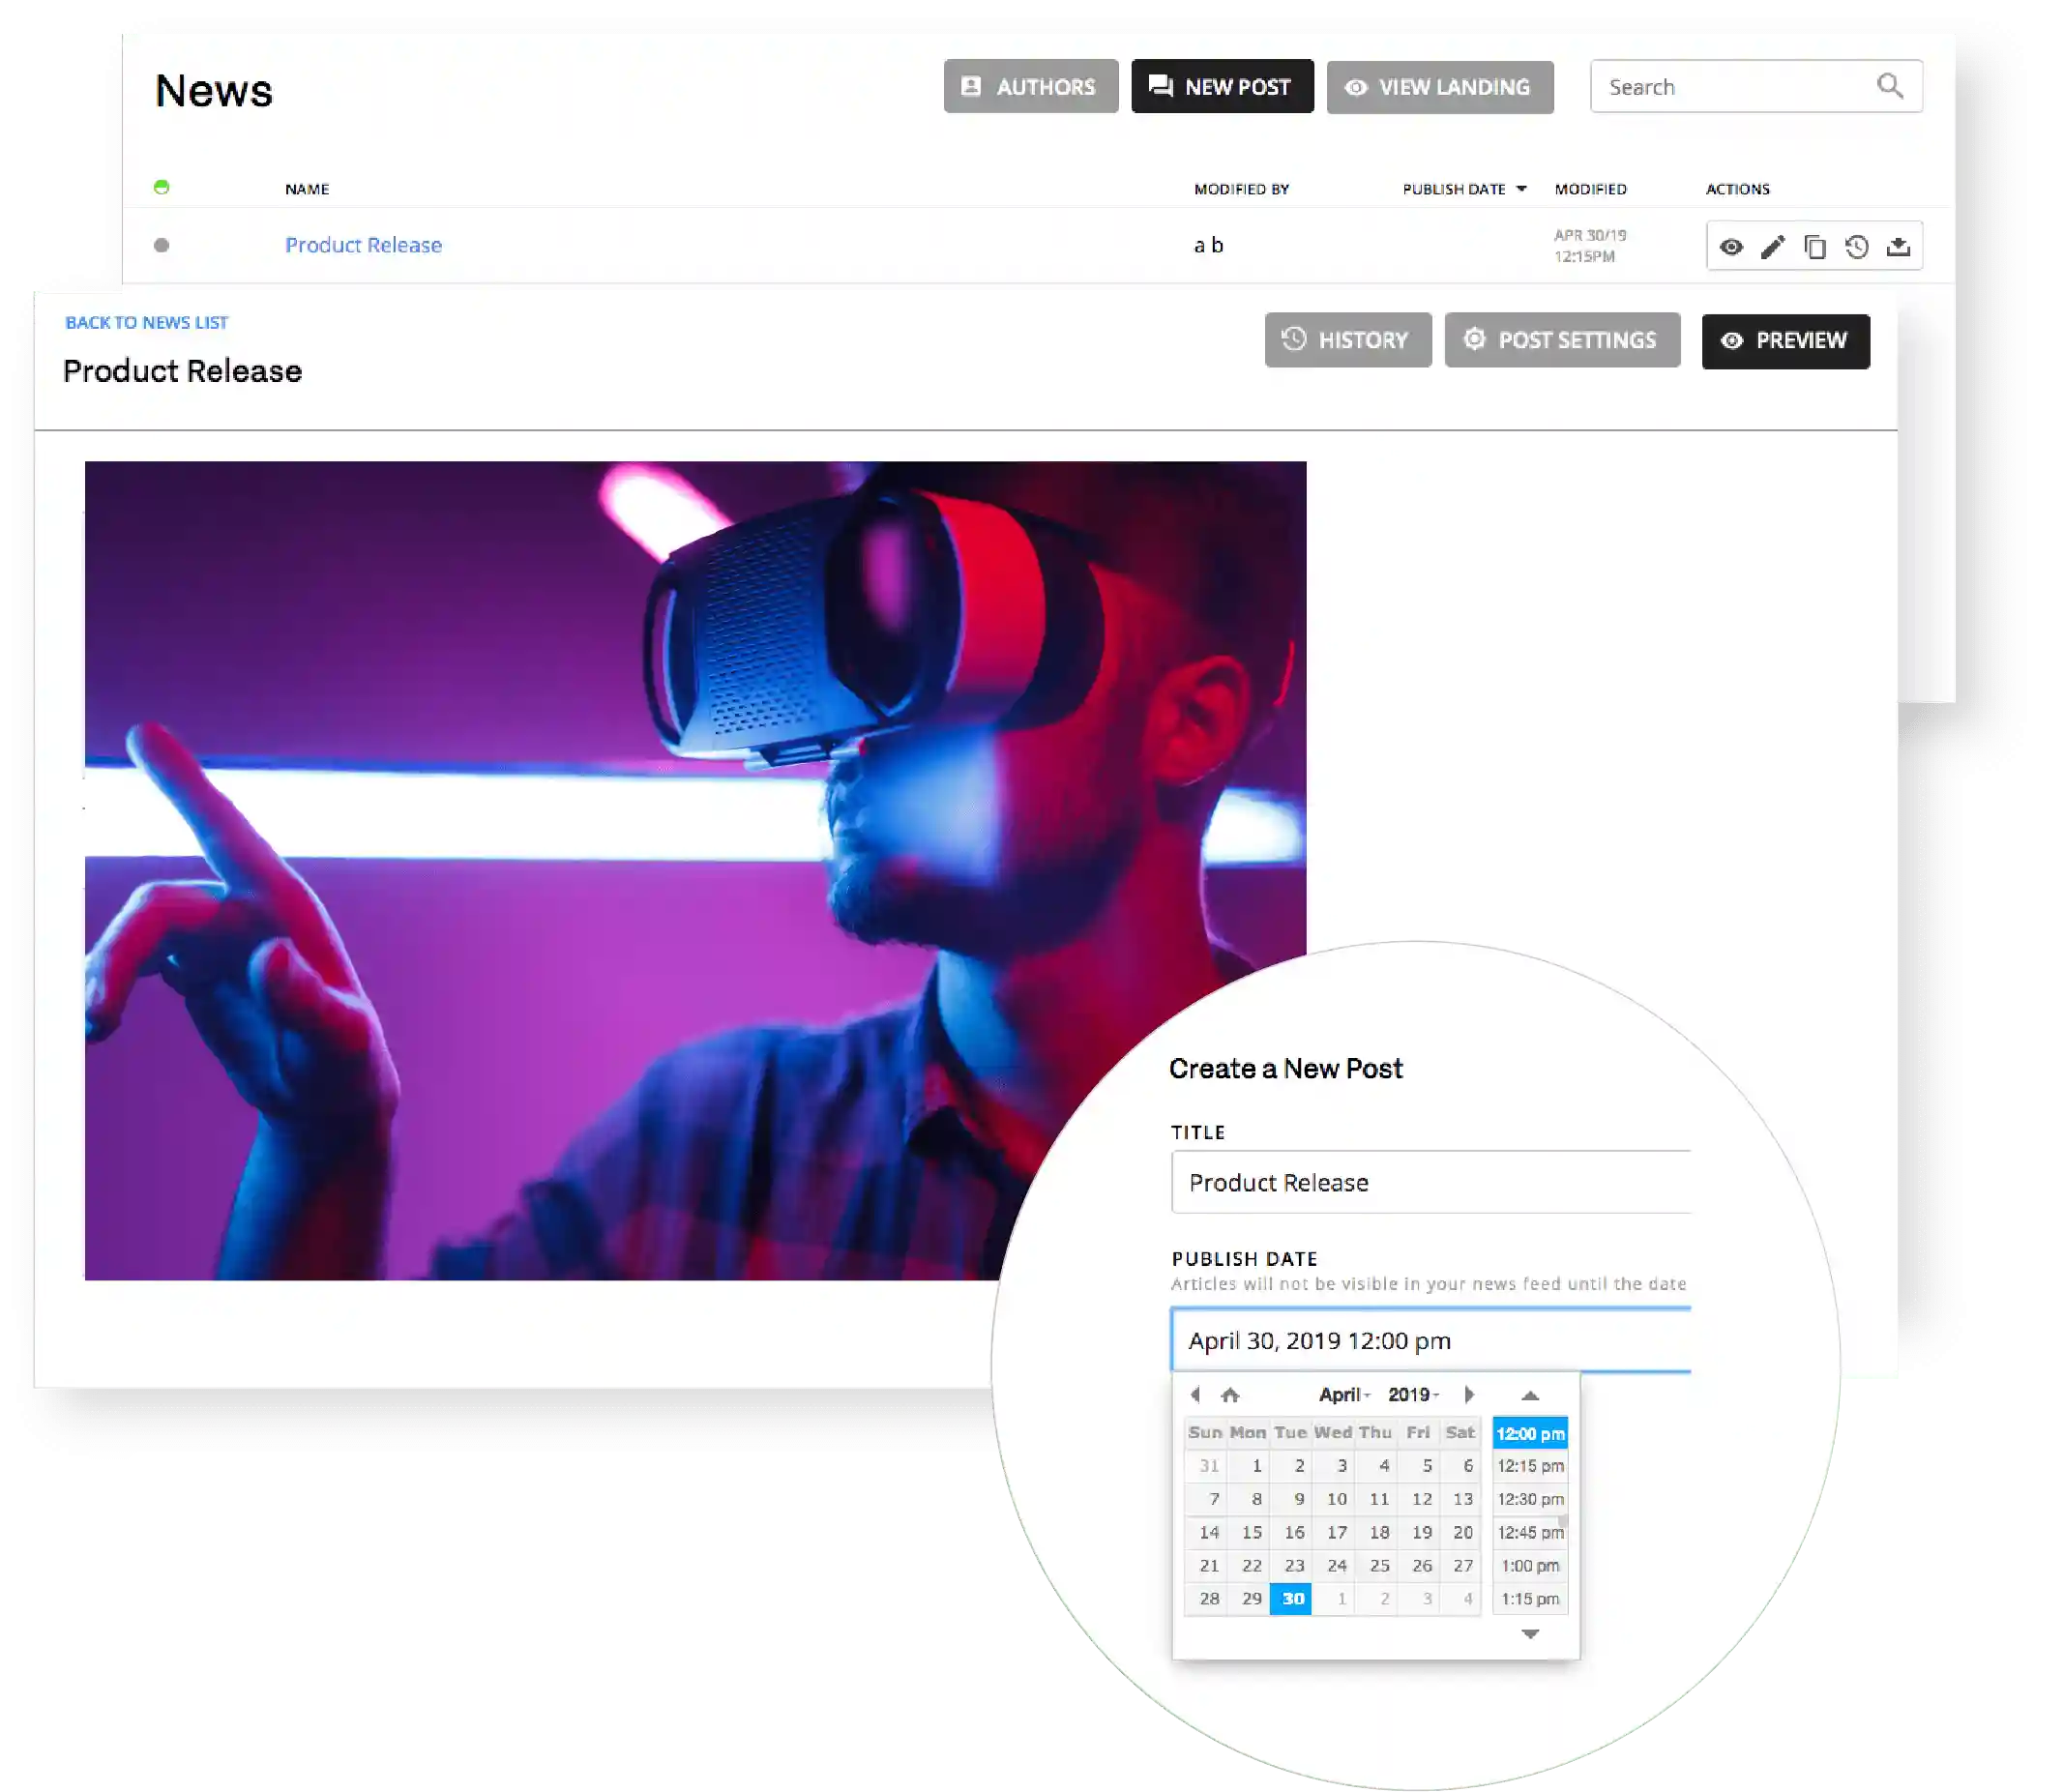
Task: Click the eye view icon in Actions
Action: tap(1731, 247)
